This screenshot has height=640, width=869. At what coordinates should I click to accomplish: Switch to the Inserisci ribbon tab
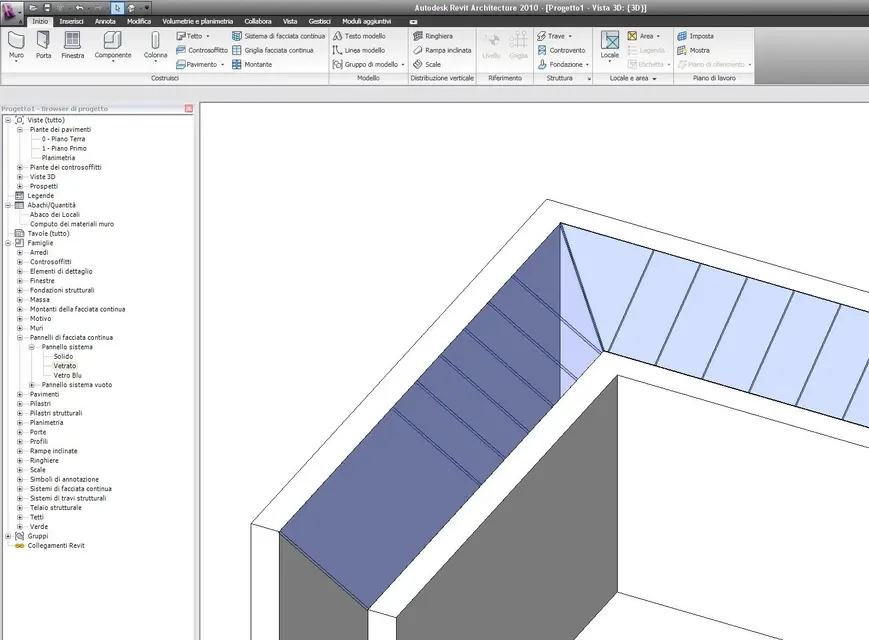(71, 20)
